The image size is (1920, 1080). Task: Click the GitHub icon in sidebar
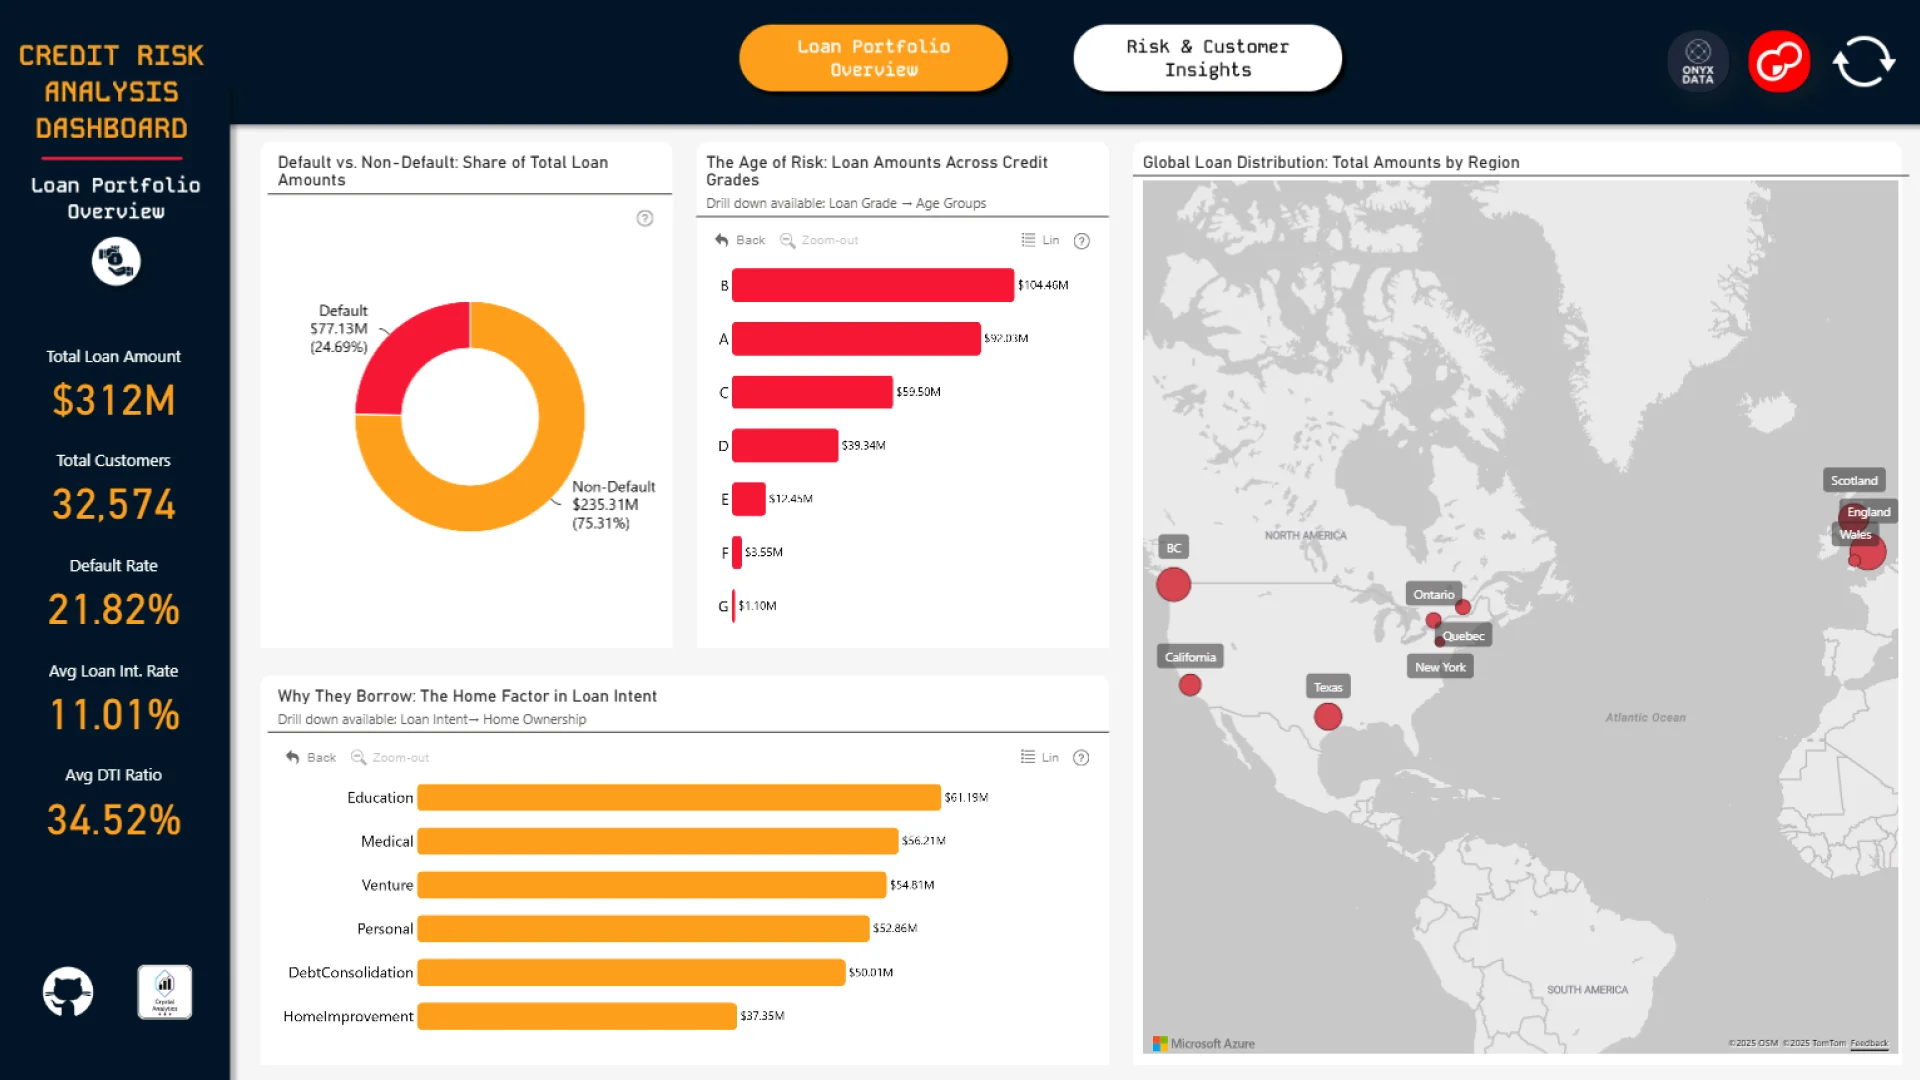(68, 992)
